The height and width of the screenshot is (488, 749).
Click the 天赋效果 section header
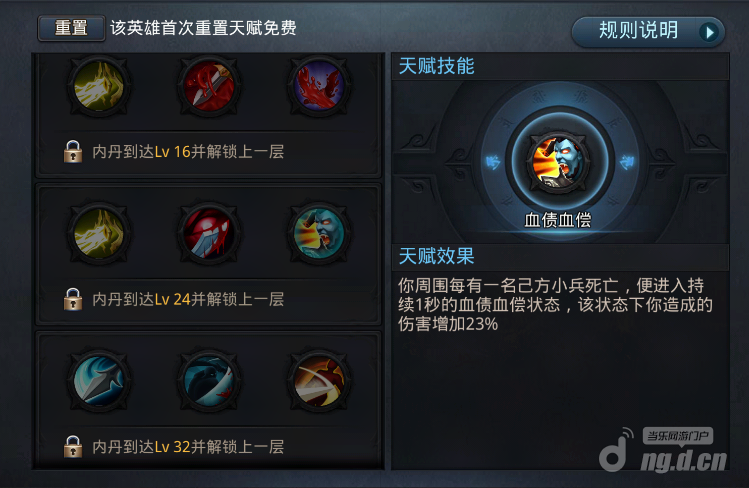(x=436, y=256)
